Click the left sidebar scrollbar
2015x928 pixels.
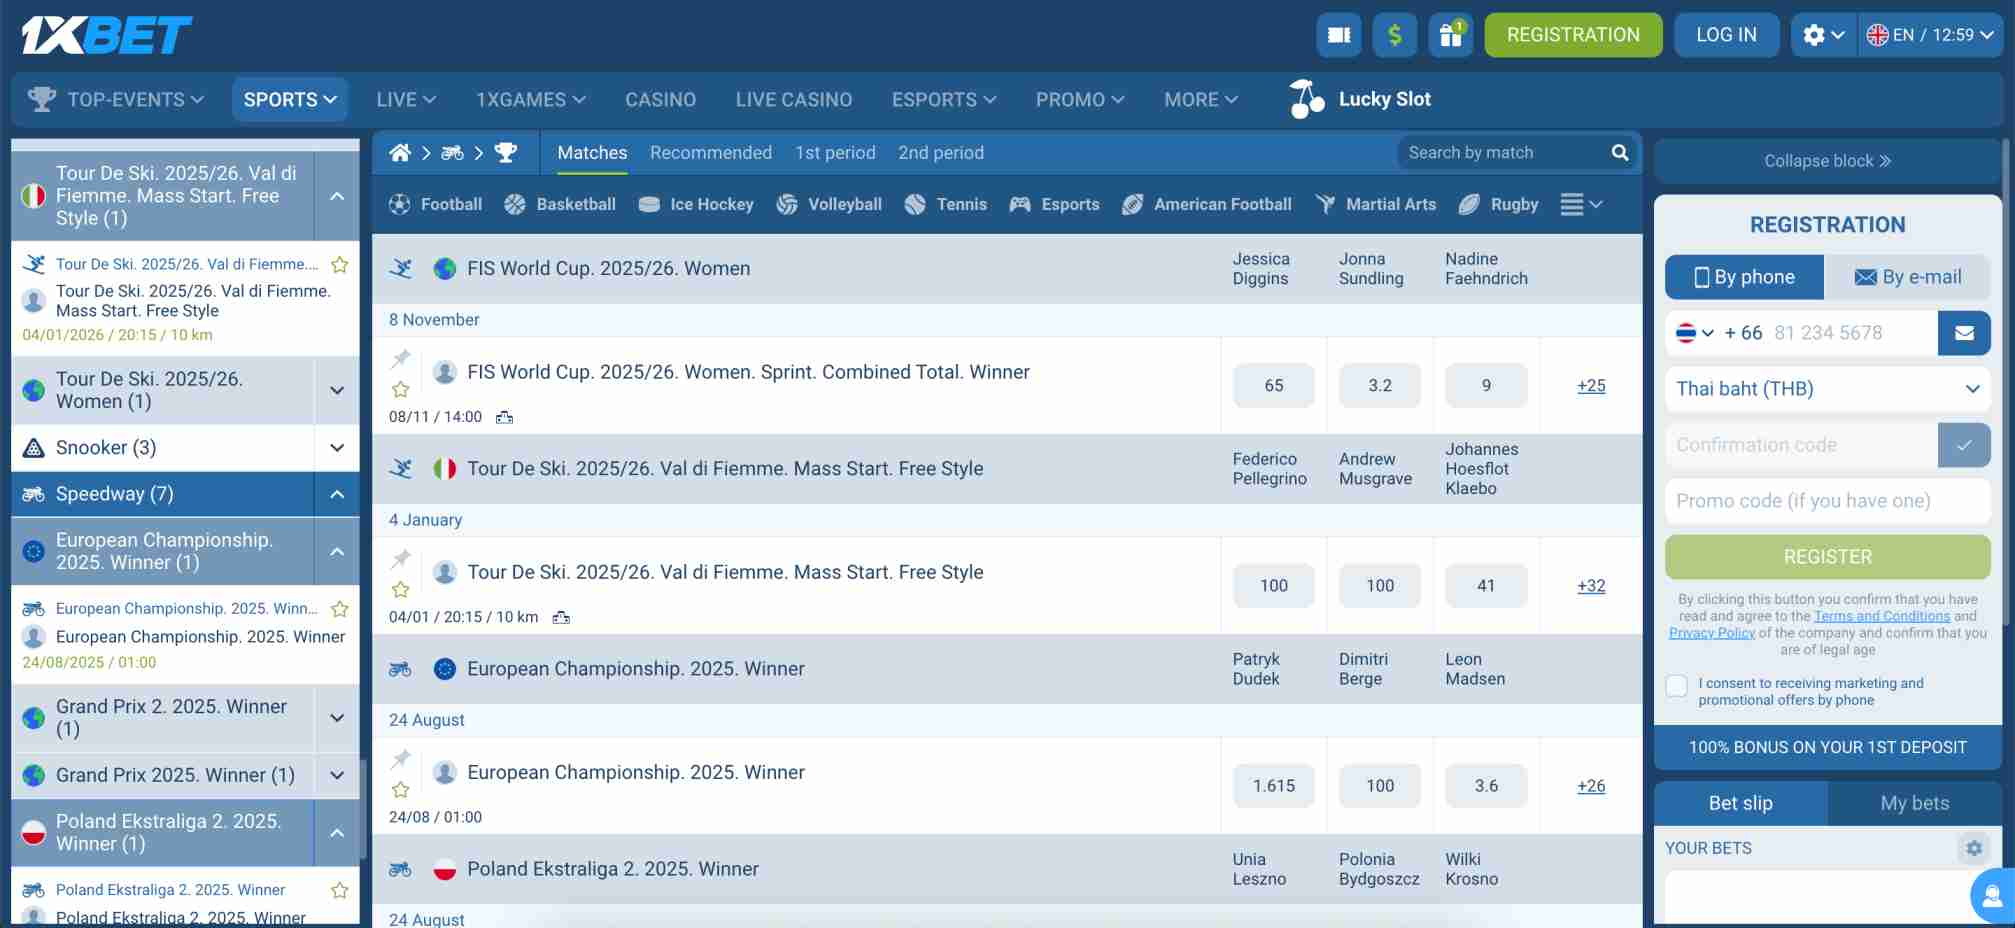coord(364,808)
